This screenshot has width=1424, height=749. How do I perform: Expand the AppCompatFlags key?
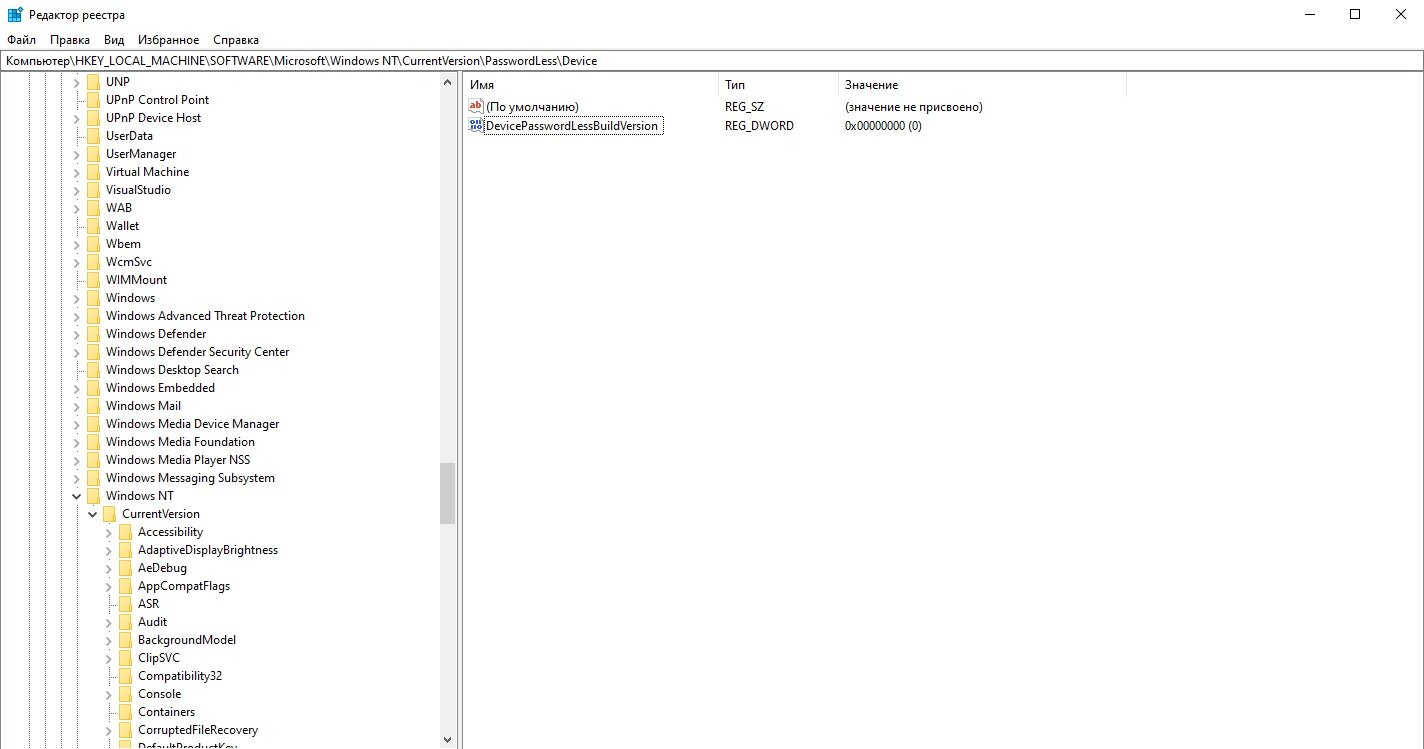coord(109,586)
